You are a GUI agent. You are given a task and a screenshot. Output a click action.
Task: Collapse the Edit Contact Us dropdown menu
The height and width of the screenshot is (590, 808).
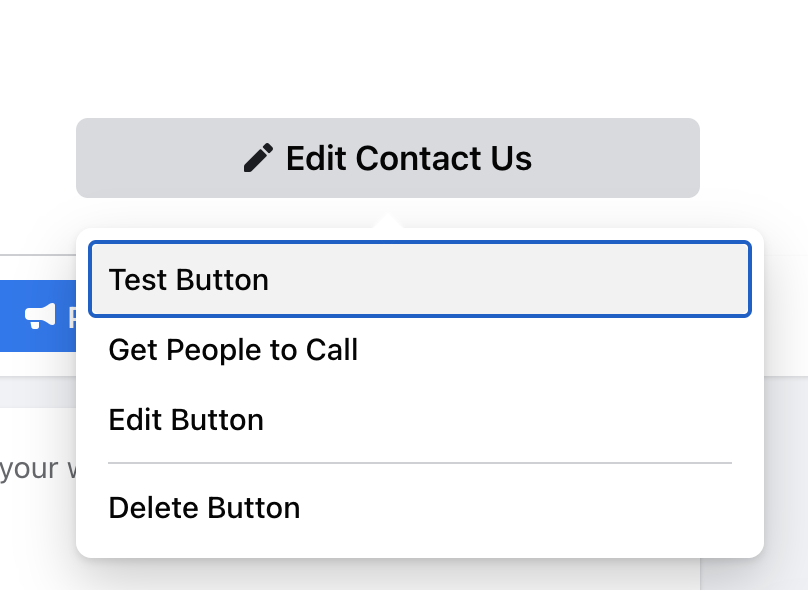388,158
